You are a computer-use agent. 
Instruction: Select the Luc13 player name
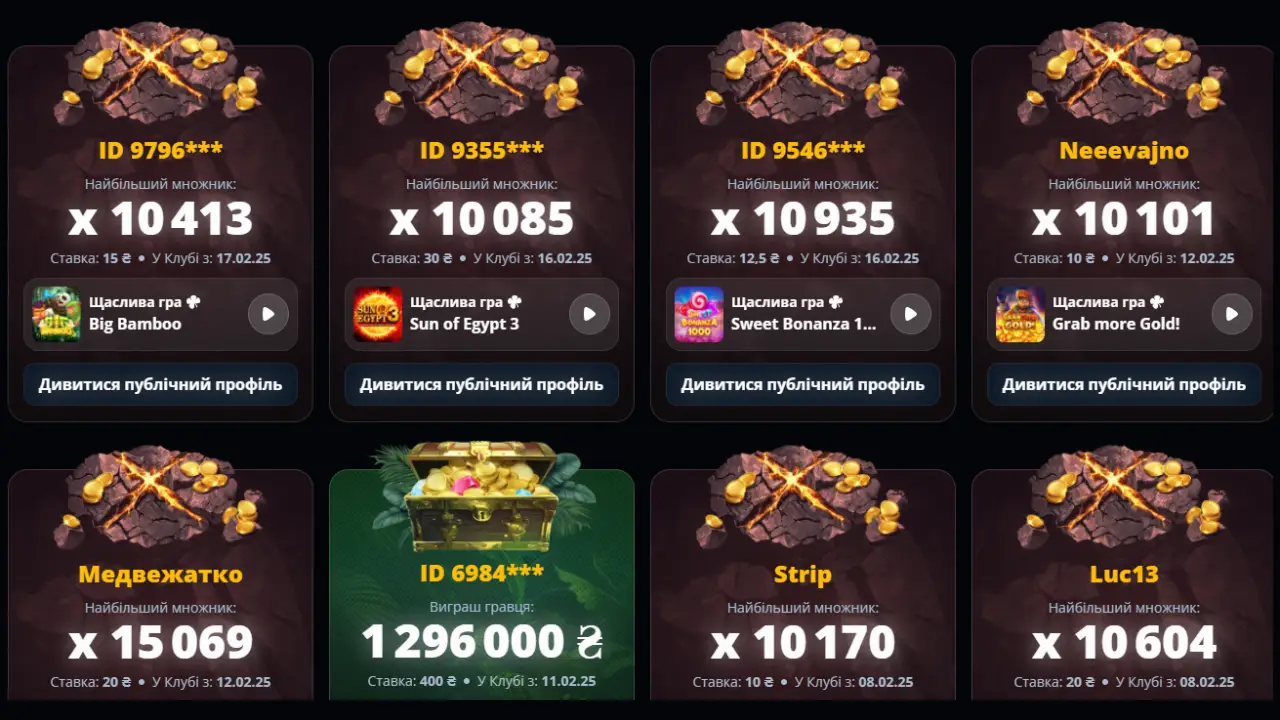coord(1124,575)
